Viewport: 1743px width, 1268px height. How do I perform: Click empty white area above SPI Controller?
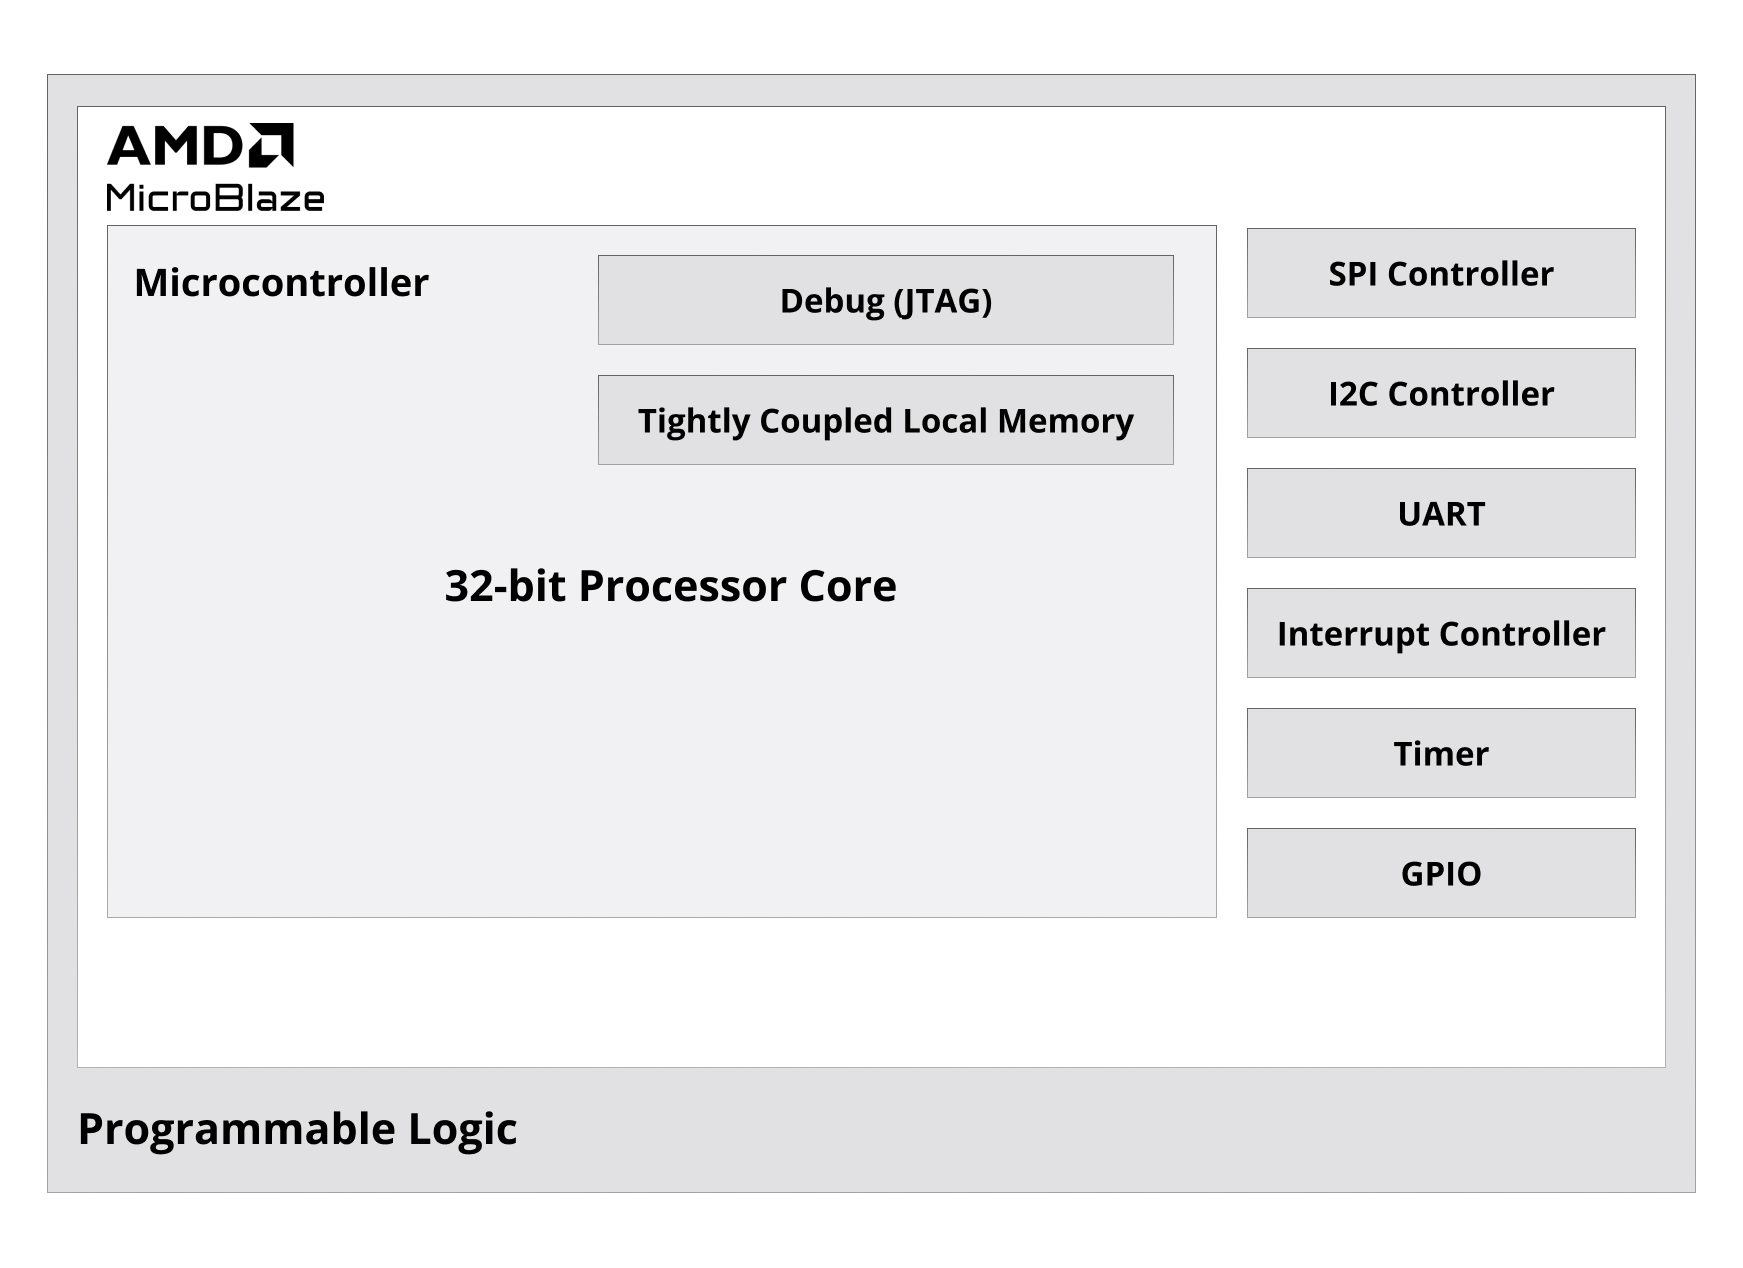tap(1440, 165)
